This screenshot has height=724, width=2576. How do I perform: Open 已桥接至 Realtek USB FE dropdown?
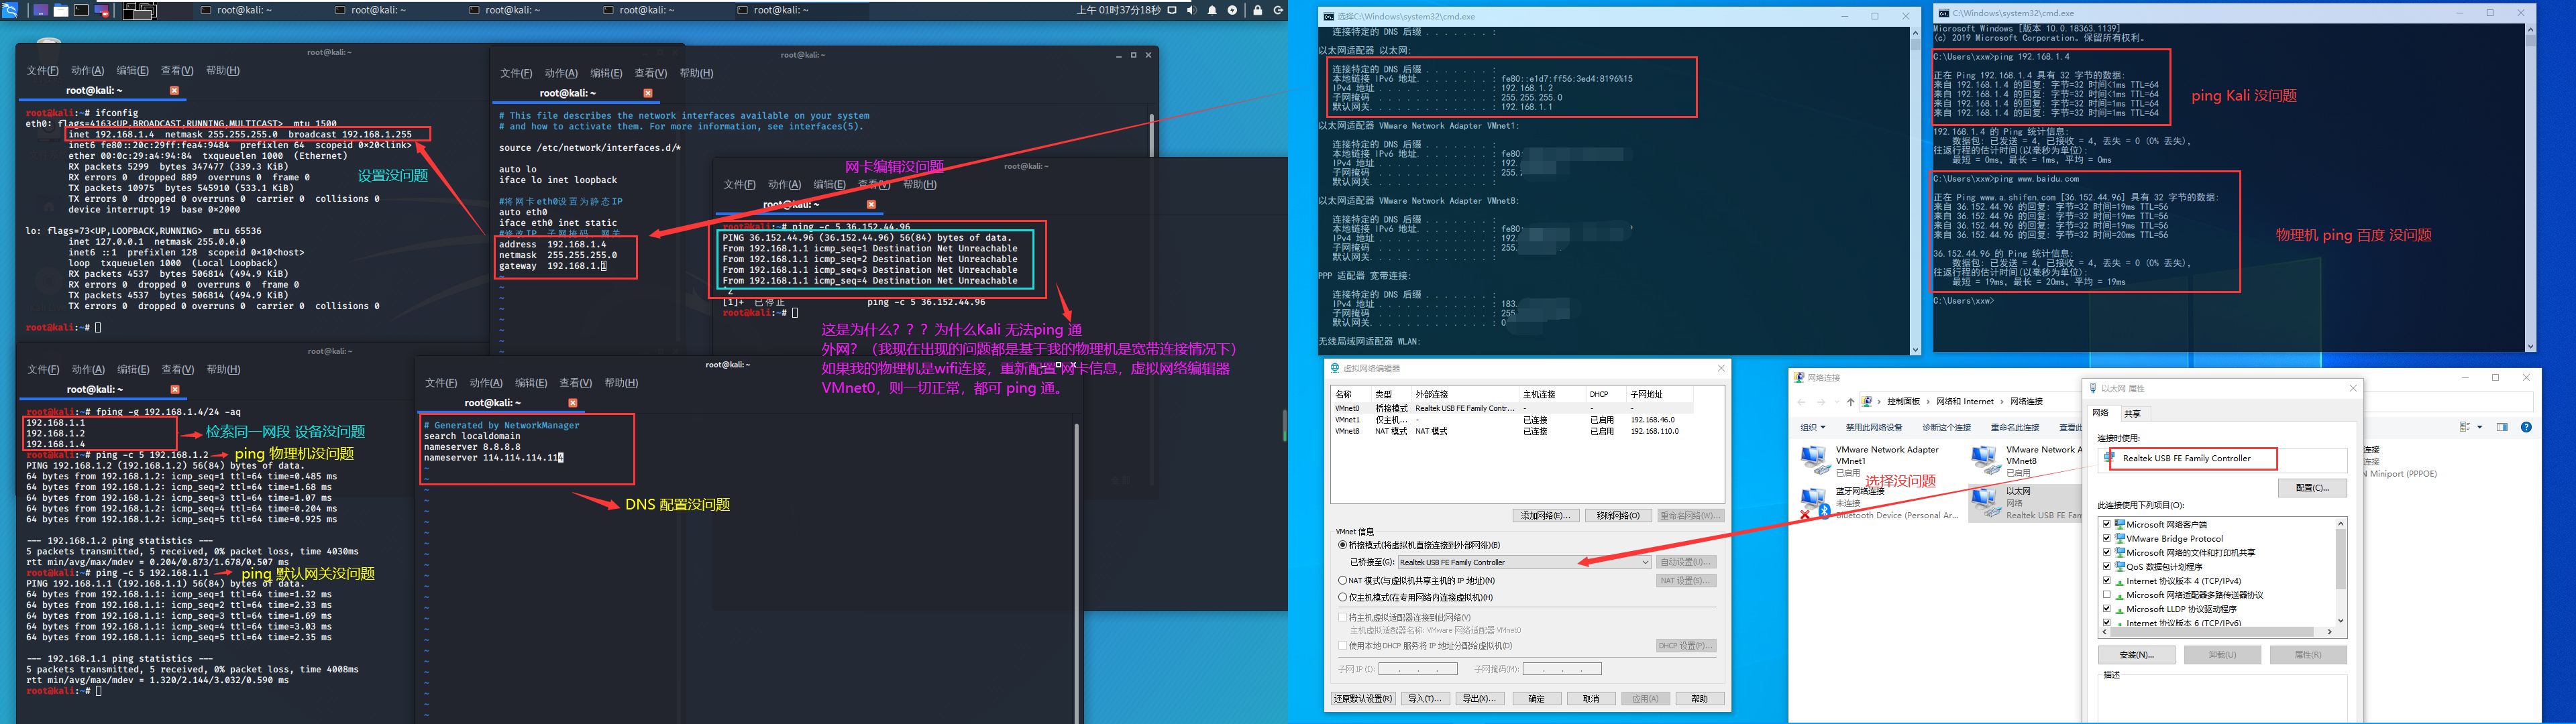(1524, 562)
